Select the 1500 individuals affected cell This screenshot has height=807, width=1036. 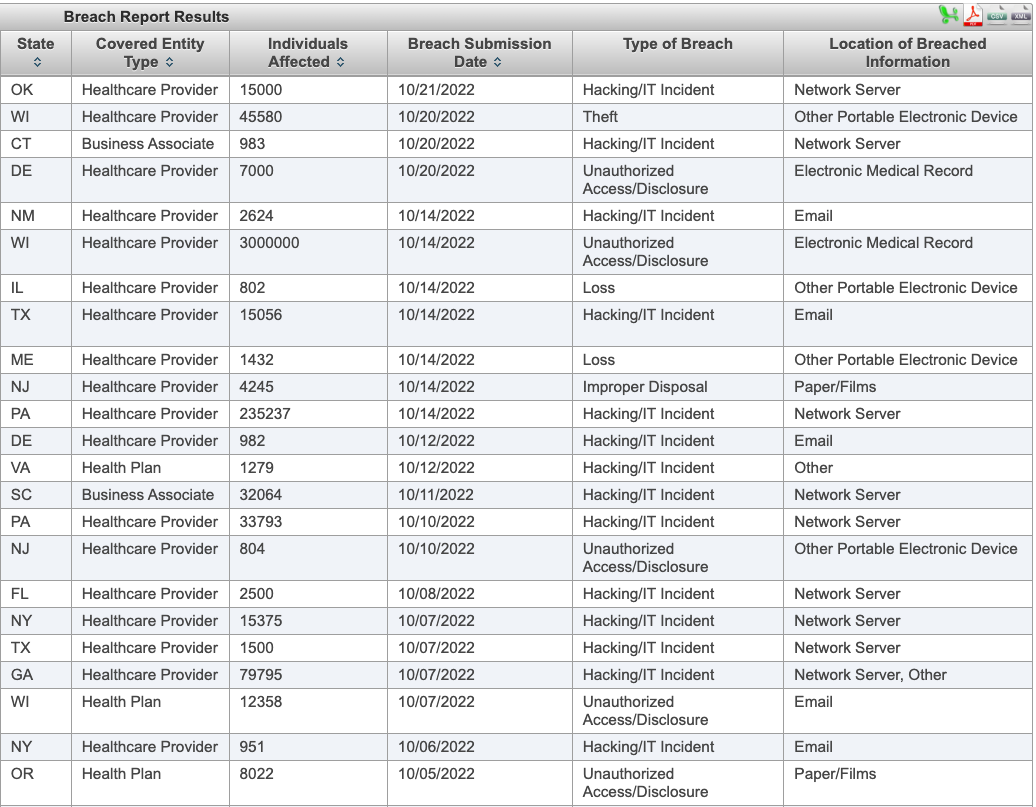(309, 649)
